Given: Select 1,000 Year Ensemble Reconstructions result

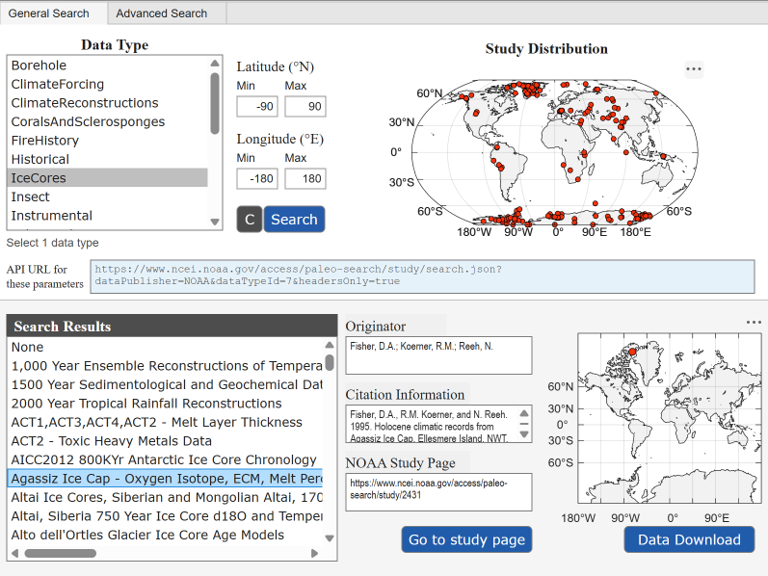Looking at the screenshot, I should click(166, 366).
